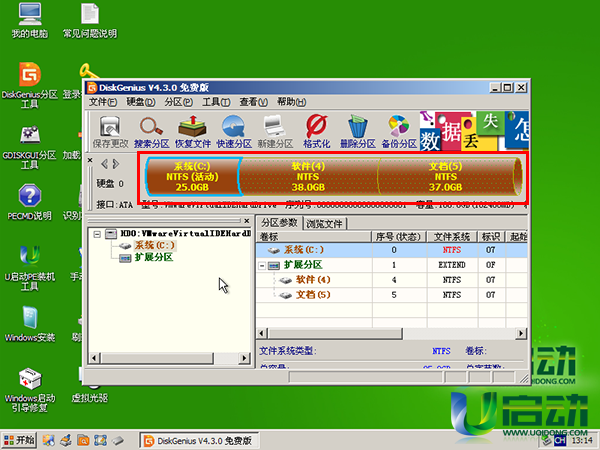Start Quick Partition (快速分区) tool
The width and height of the screenshot is (600, 450).
pyautogui.click(x=234, y=132)
